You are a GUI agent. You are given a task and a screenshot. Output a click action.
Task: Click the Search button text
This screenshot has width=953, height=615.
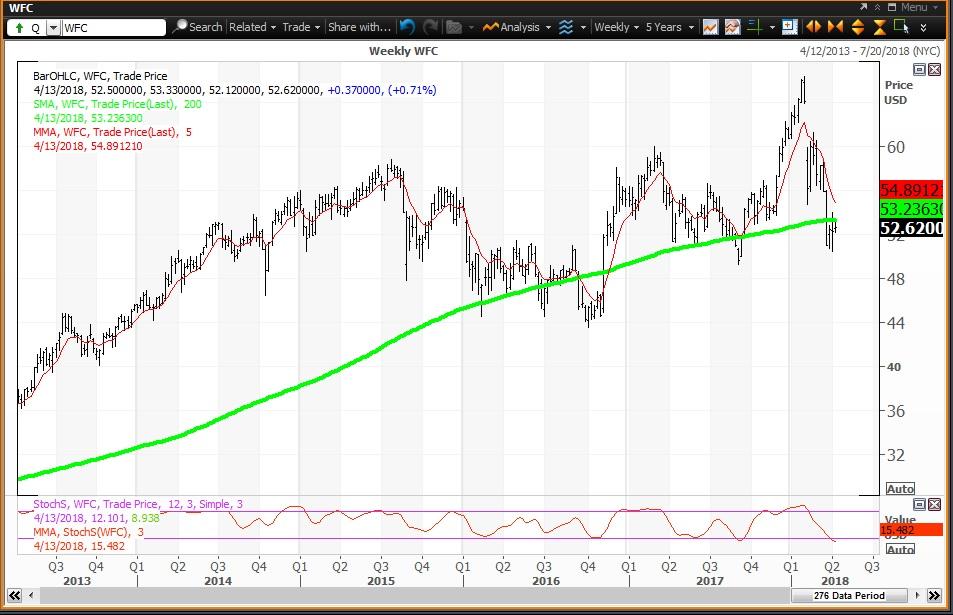click(x=205, y=27)
